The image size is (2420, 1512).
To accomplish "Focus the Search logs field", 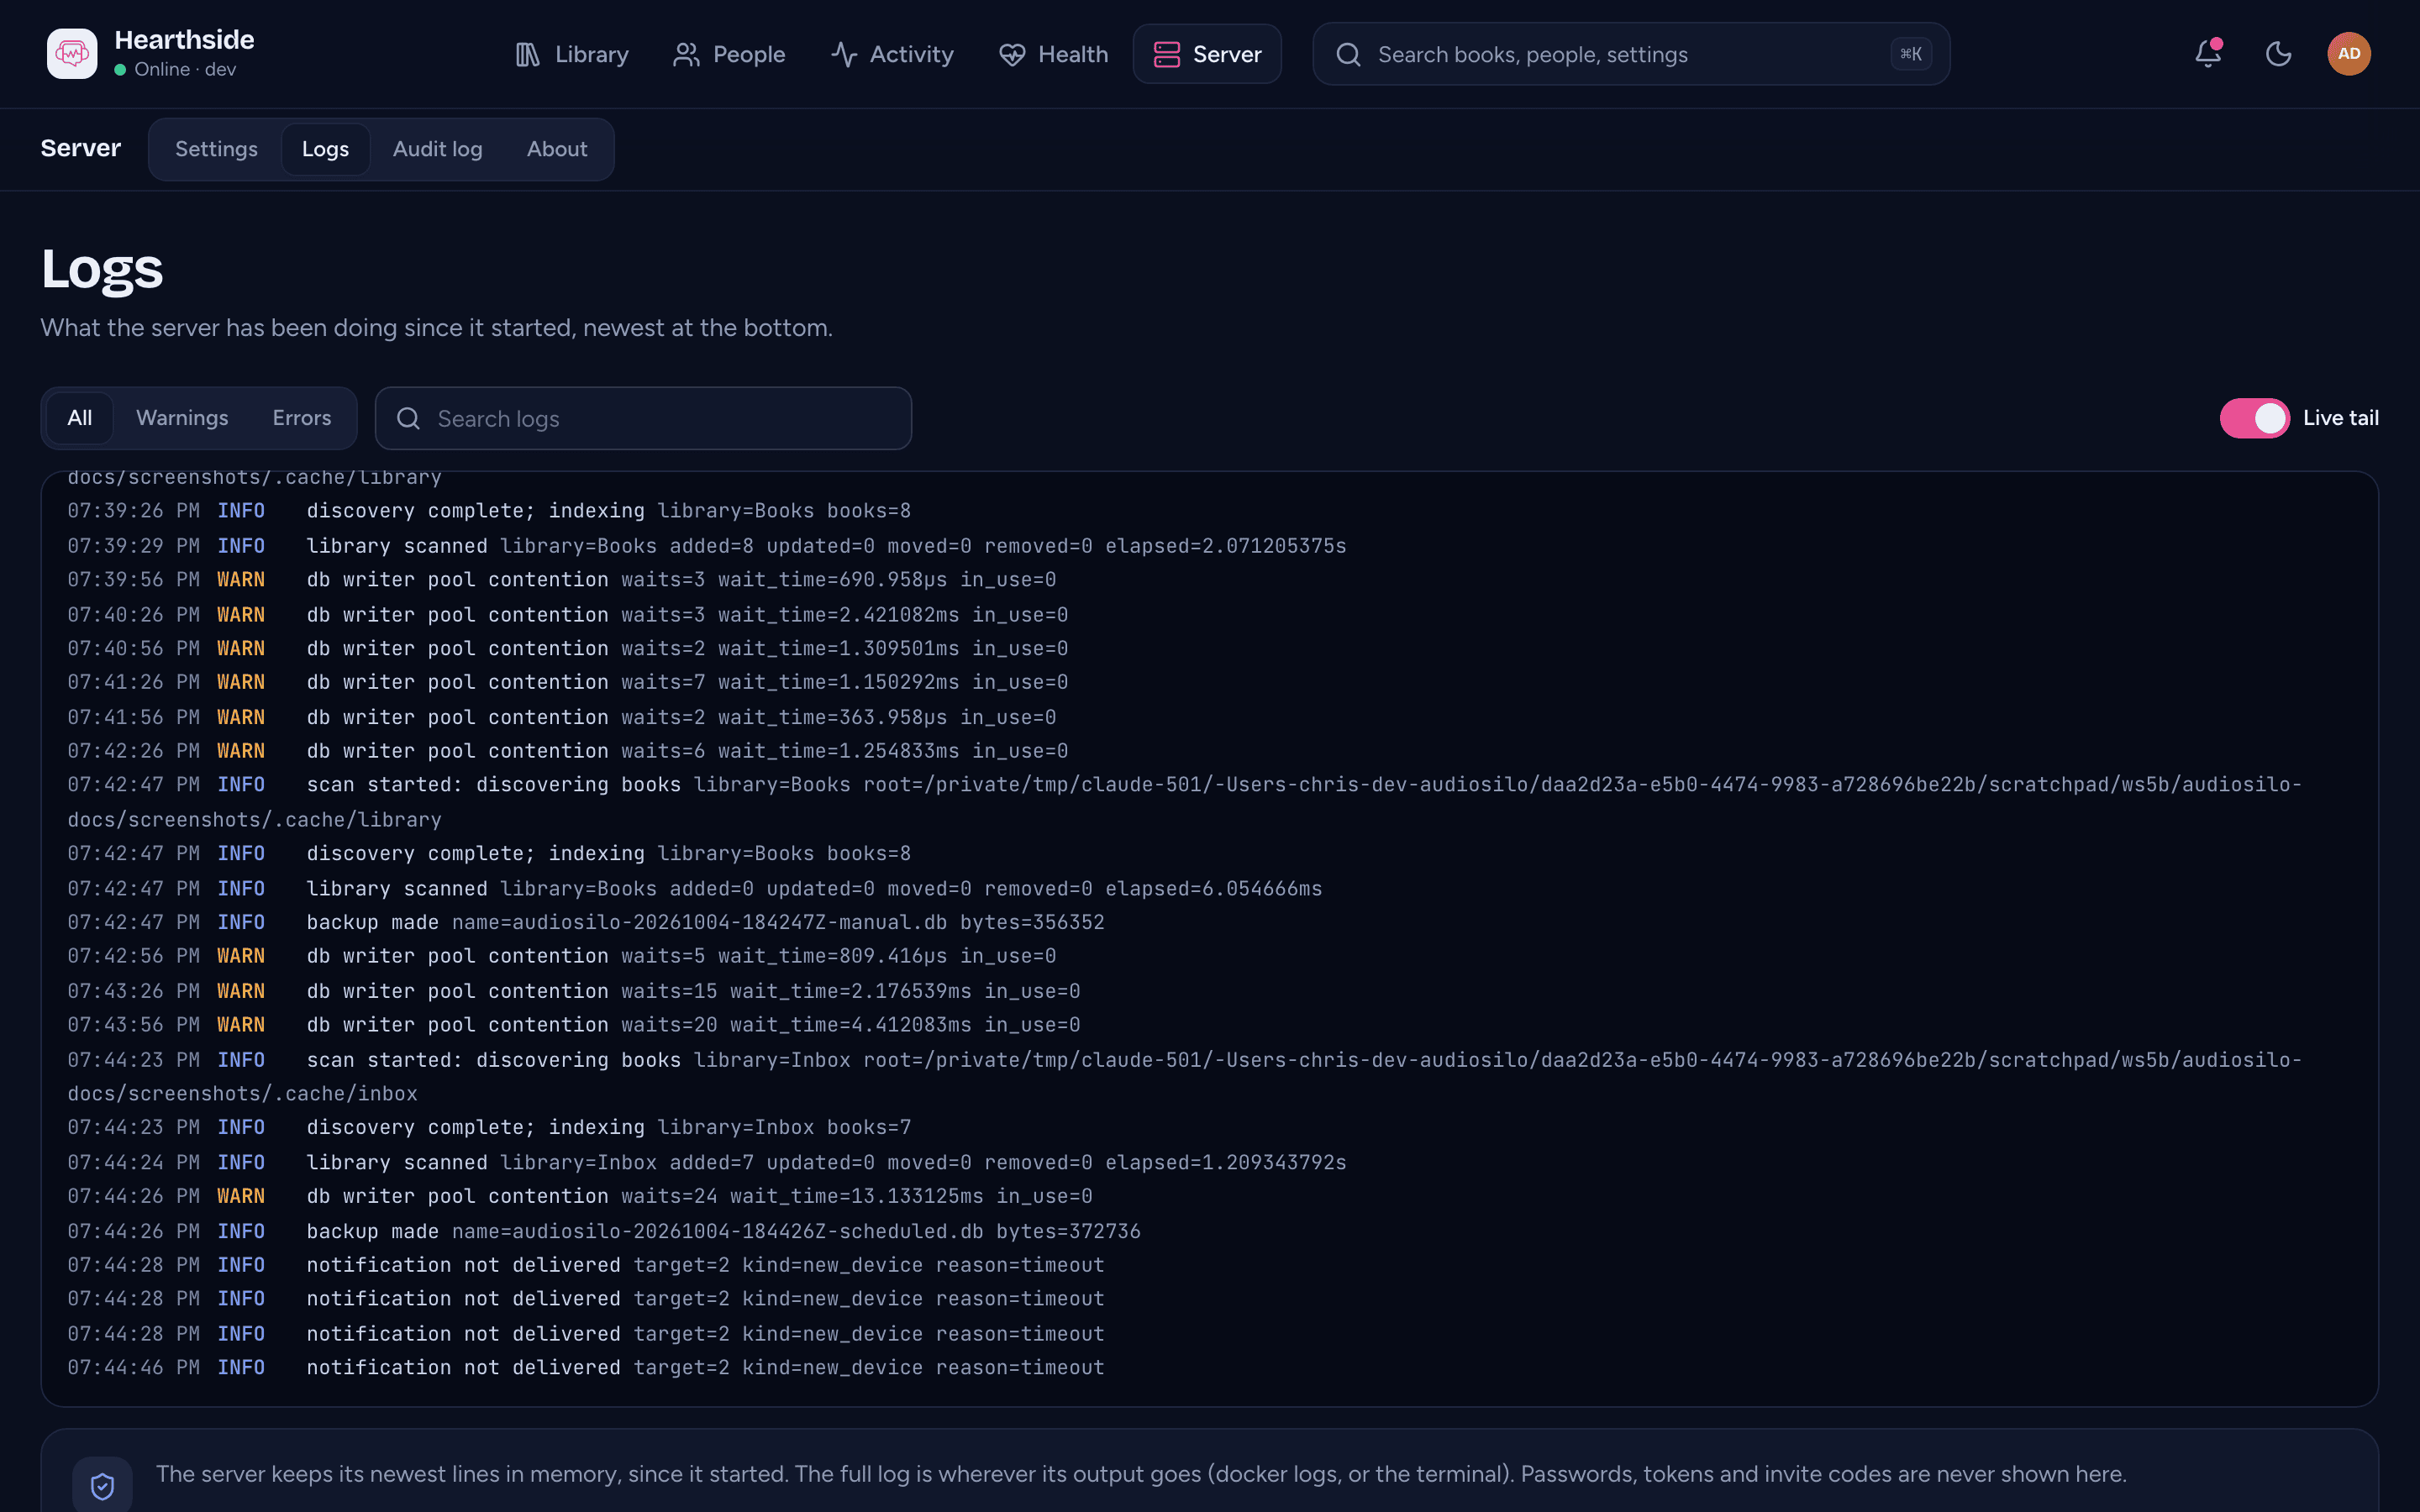I will pyautogui.click(x=643, y=418).
